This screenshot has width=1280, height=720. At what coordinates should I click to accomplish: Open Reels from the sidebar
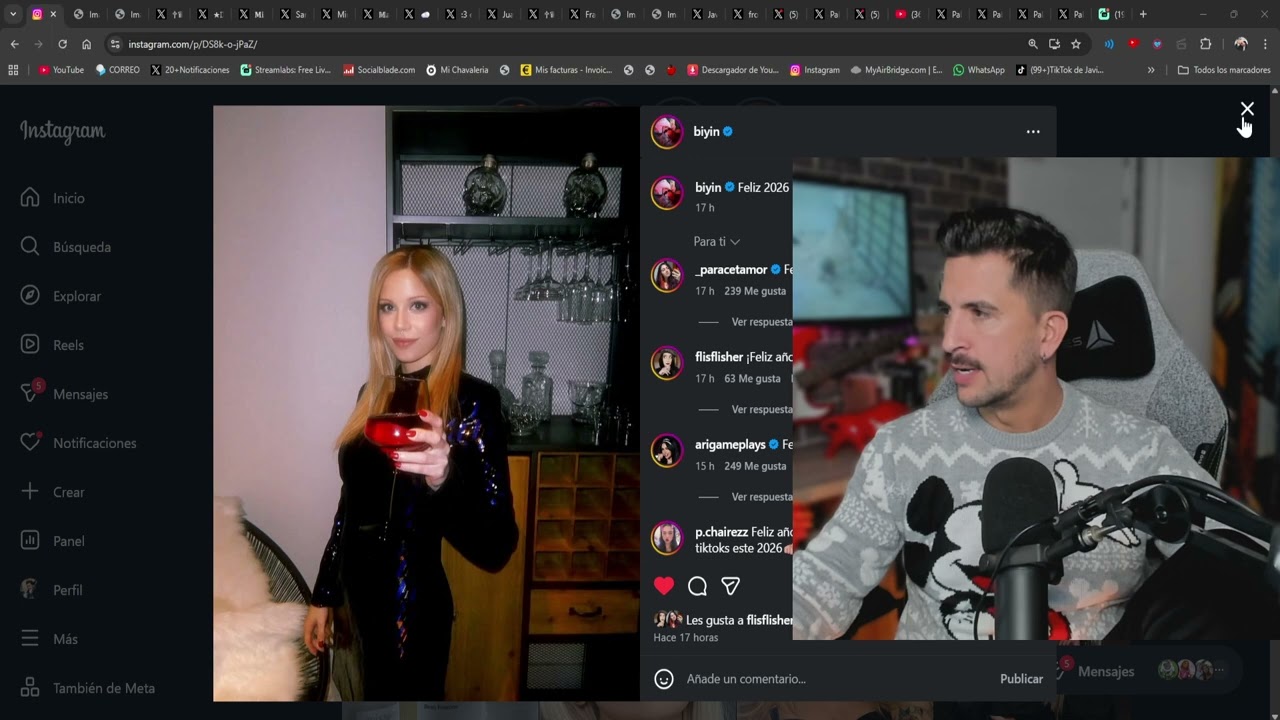[52, 345]
